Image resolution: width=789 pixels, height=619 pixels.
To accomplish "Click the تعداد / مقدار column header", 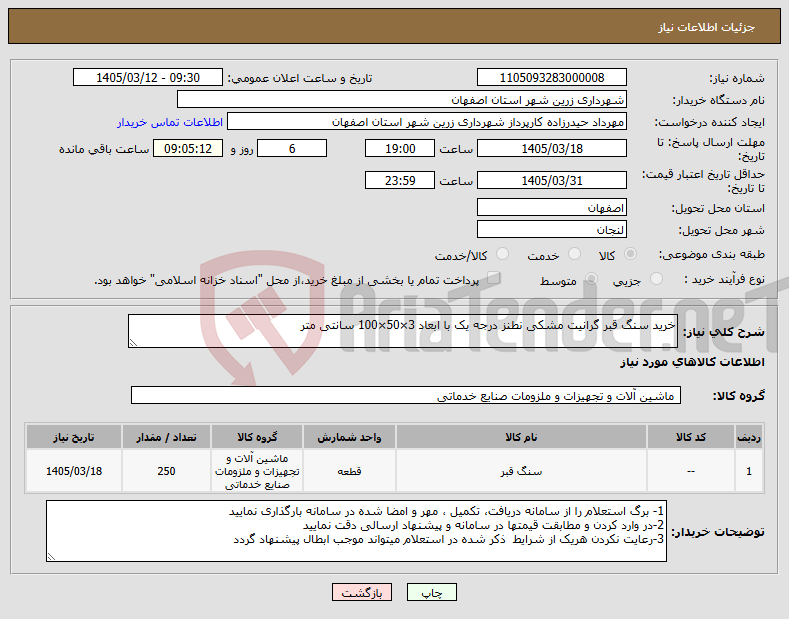I will coord(166,437).
